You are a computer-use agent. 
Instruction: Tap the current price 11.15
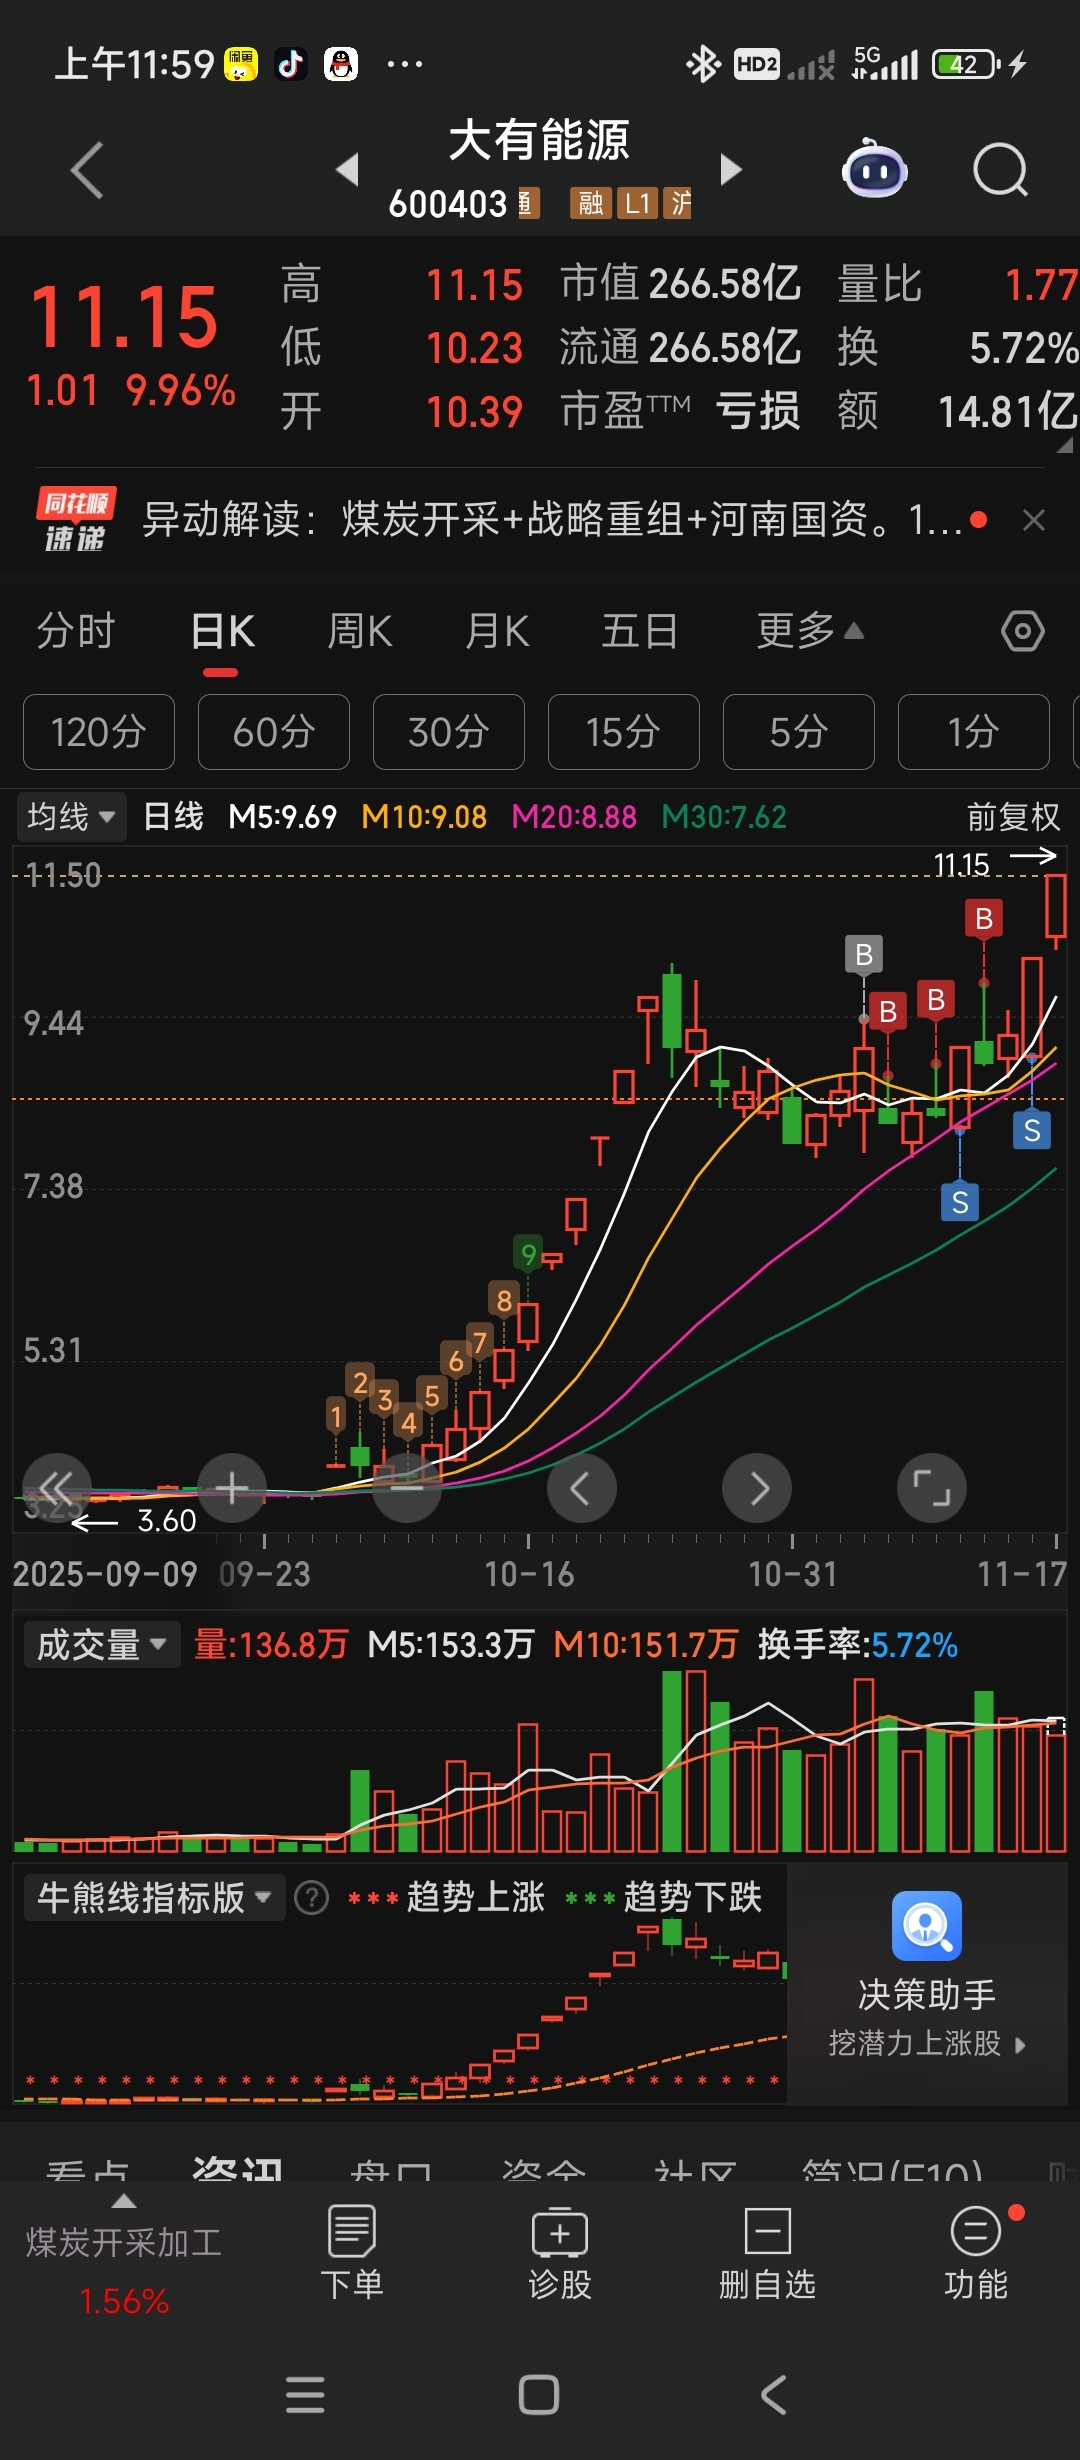(x=124, y=318)
